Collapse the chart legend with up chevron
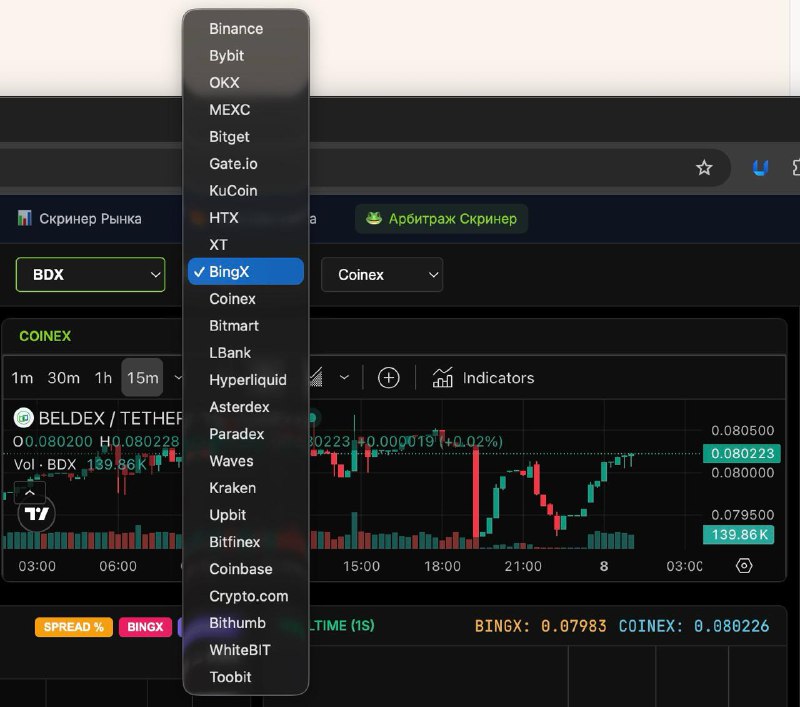Image resolution: width=800 pixels, height=707 pixels. tap(30, 493)
